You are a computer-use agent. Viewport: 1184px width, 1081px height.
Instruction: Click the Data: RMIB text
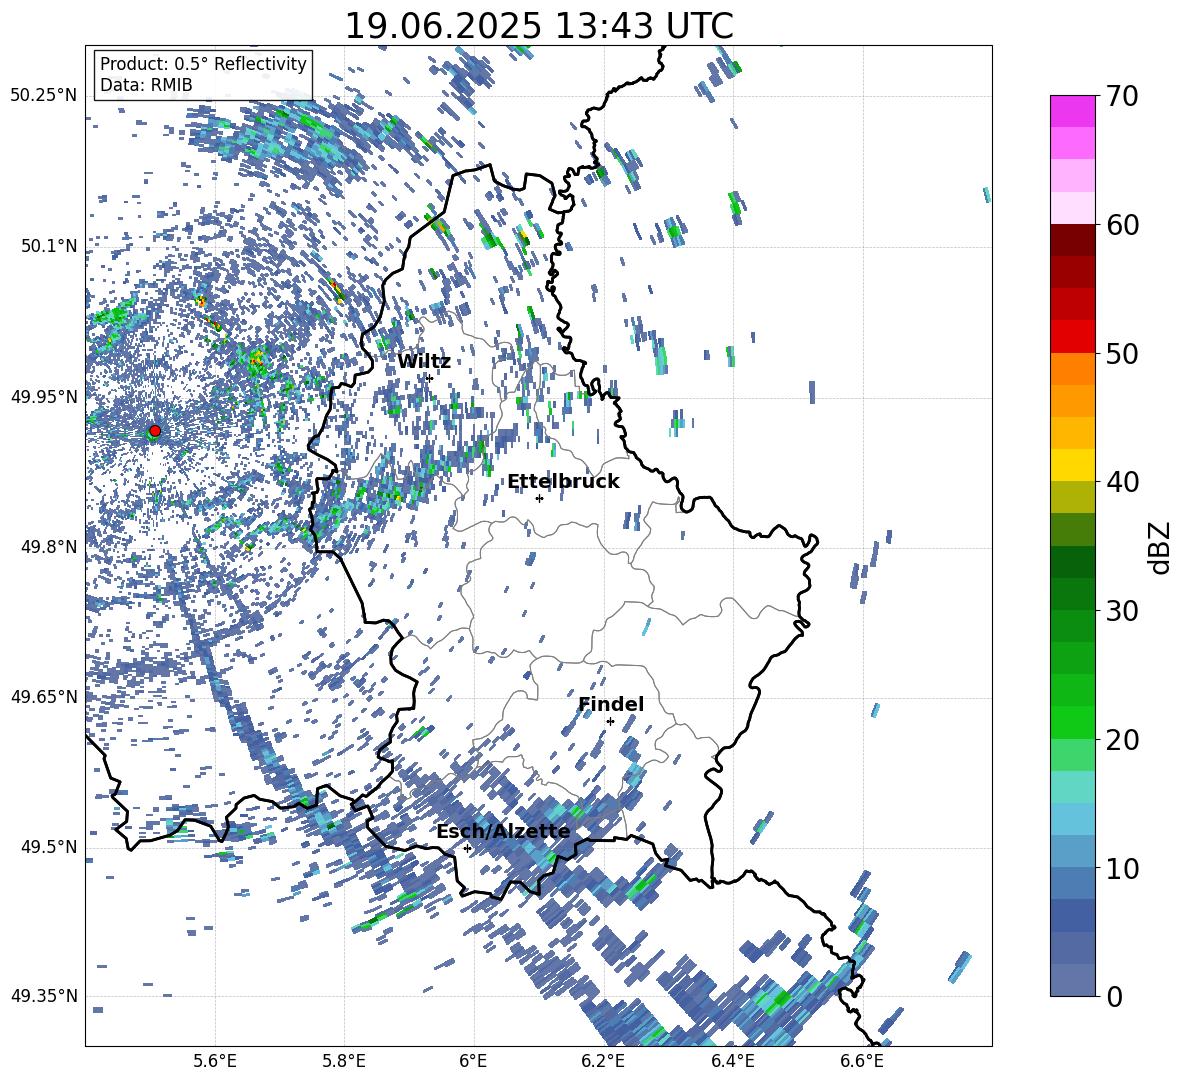[146, 85]
